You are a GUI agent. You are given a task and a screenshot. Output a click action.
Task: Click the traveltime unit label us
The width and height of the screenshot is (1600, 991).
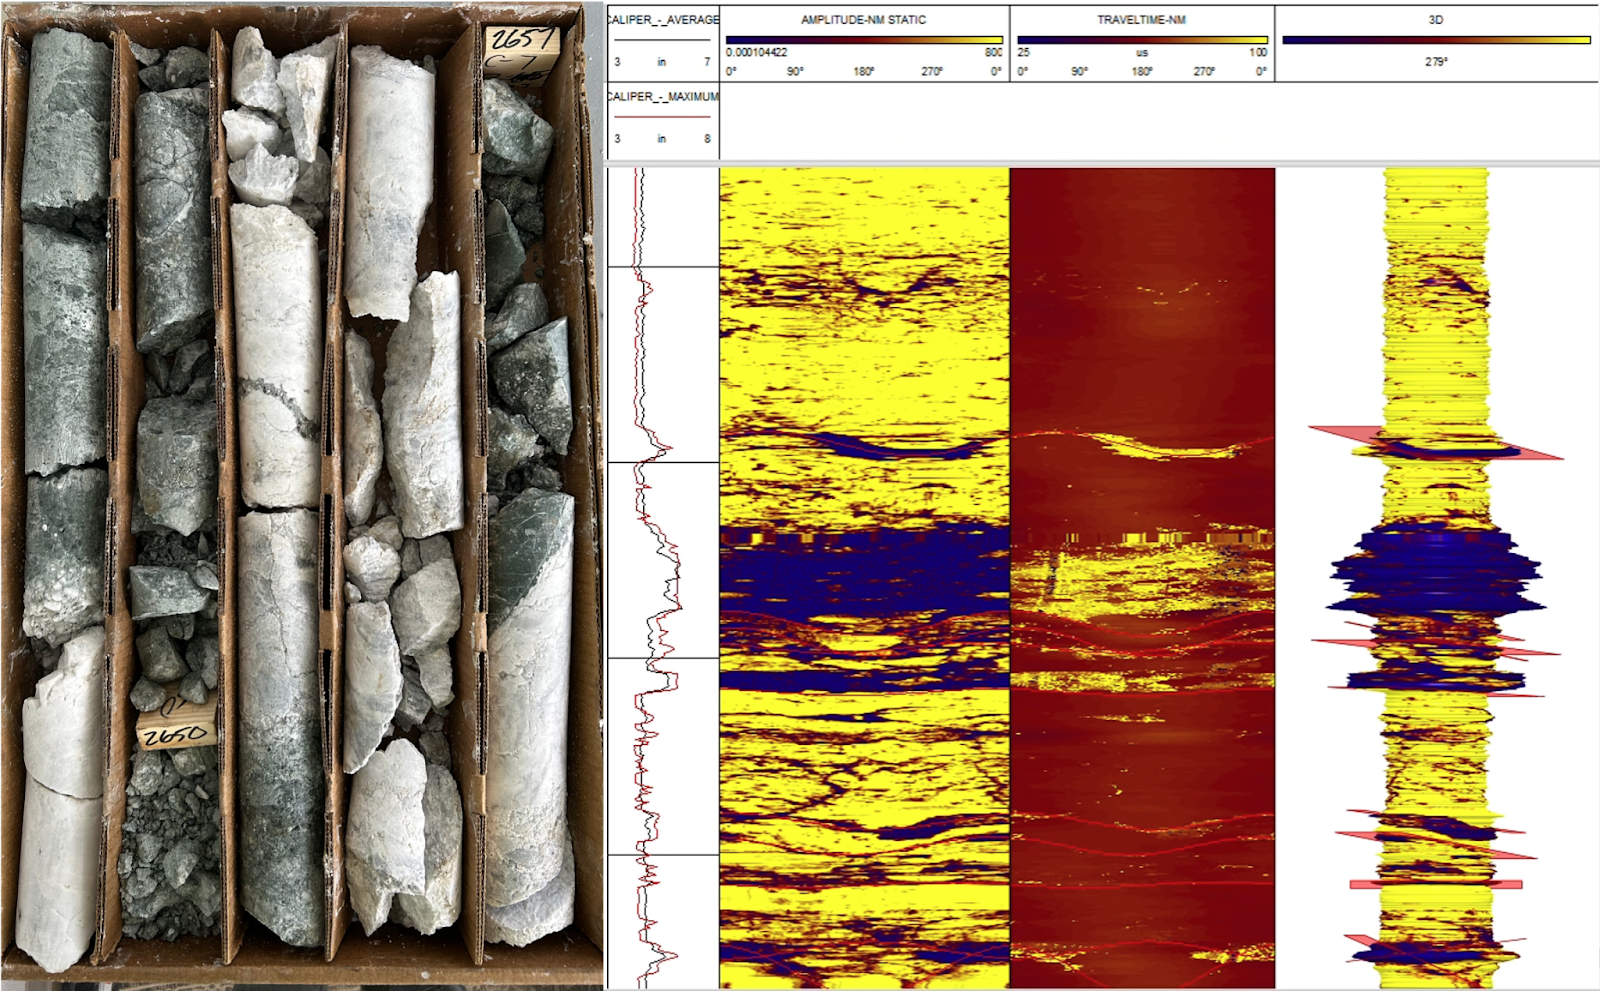(1142, 53)
